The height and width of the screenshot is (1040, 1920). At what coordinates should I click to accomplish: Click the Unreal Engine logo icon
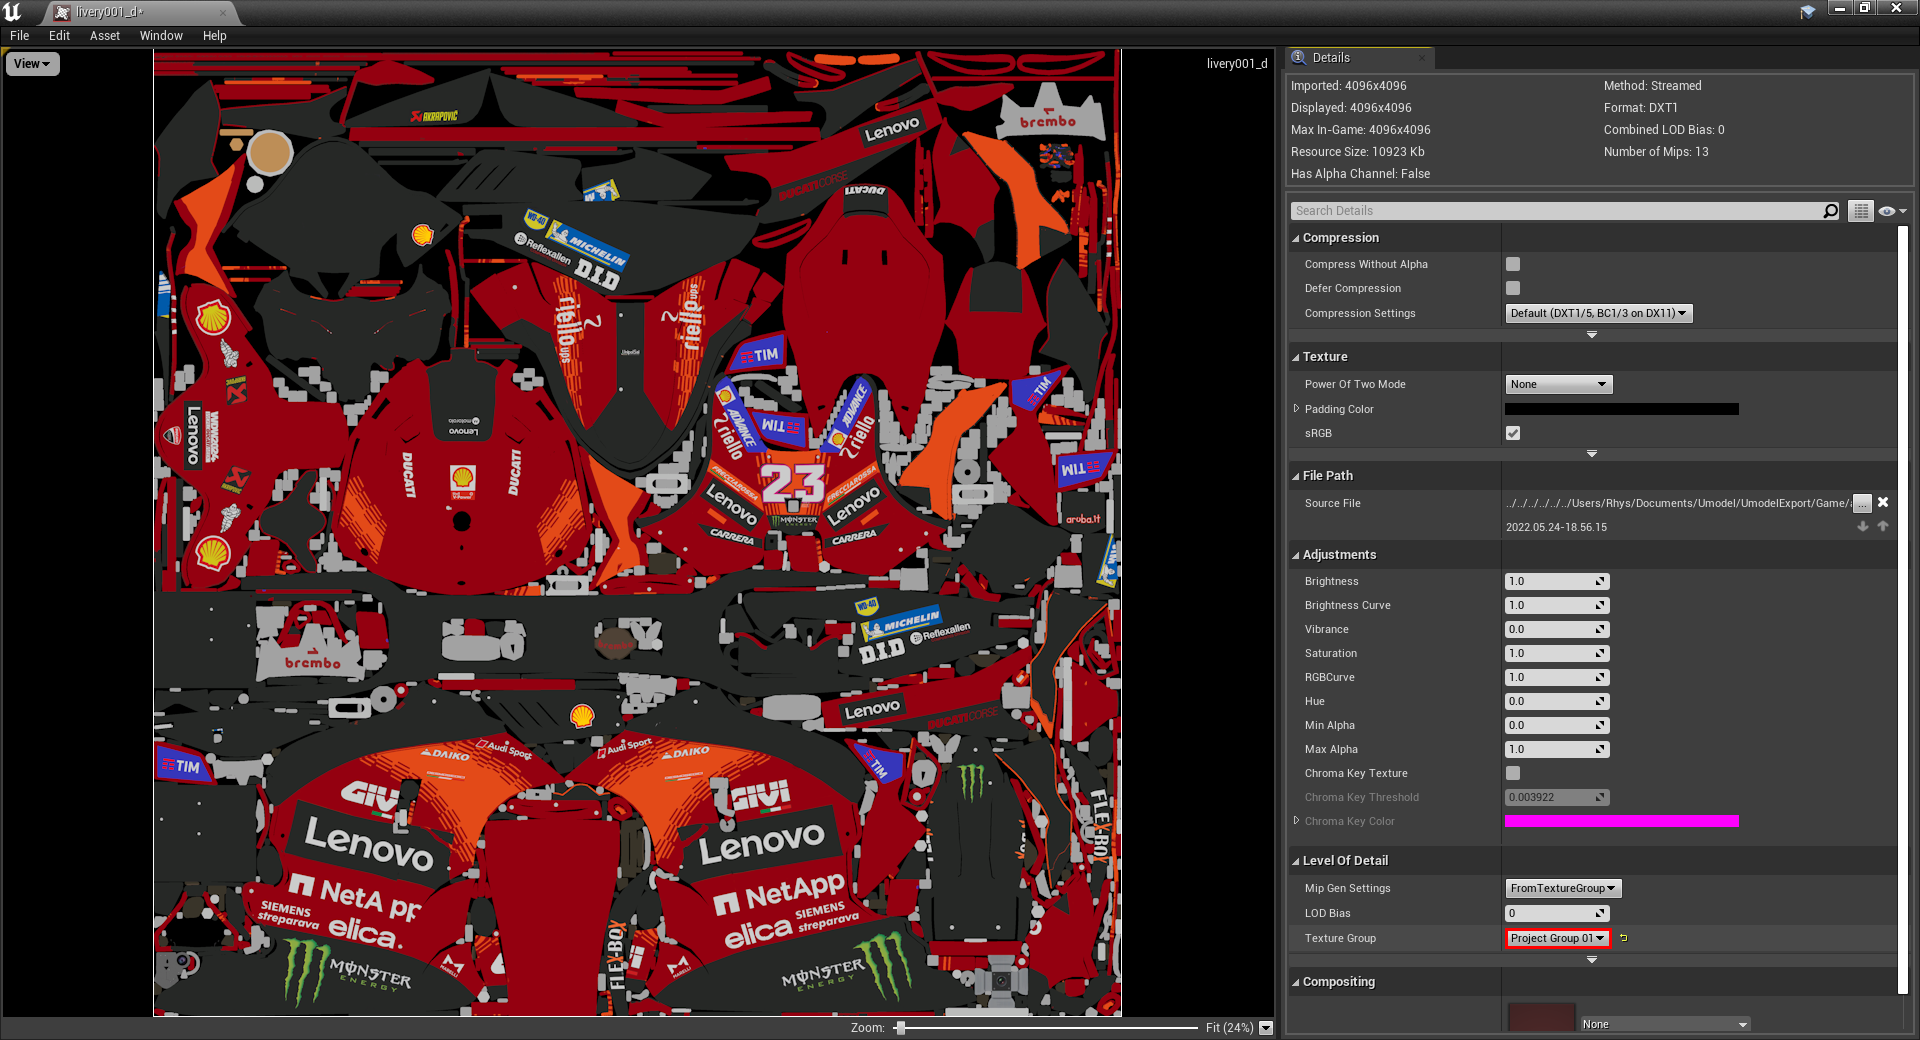pos(12,12)
